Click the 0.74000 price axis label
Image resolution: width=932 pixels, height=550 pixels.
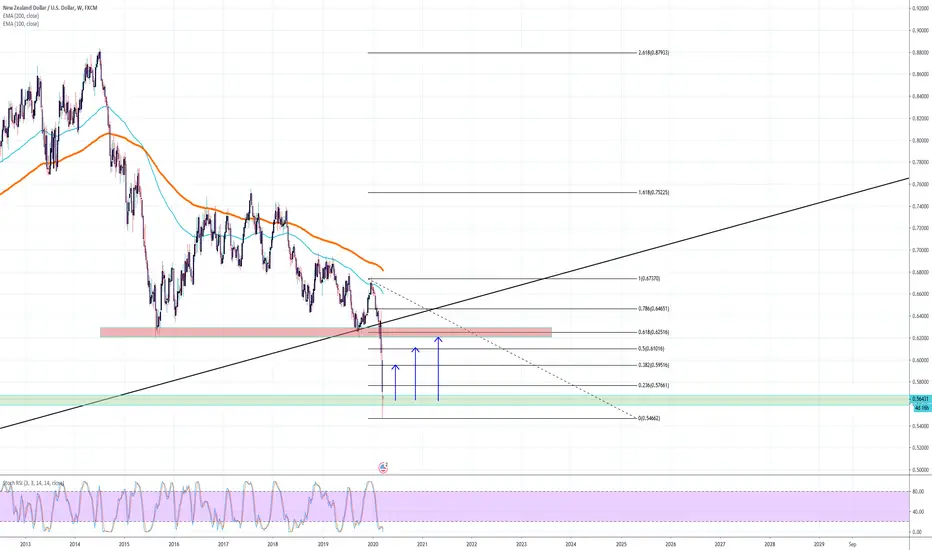pyautogui.click(x=921, y=206)
